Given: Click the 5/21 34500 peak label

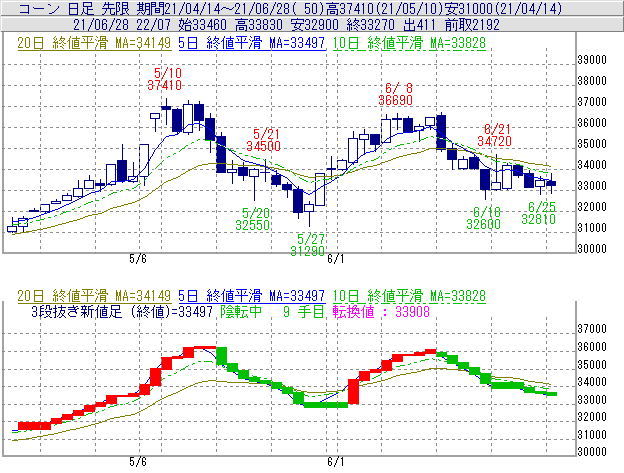Looking at the screenshot, I should pyautogui.click(x=263, y=140).
